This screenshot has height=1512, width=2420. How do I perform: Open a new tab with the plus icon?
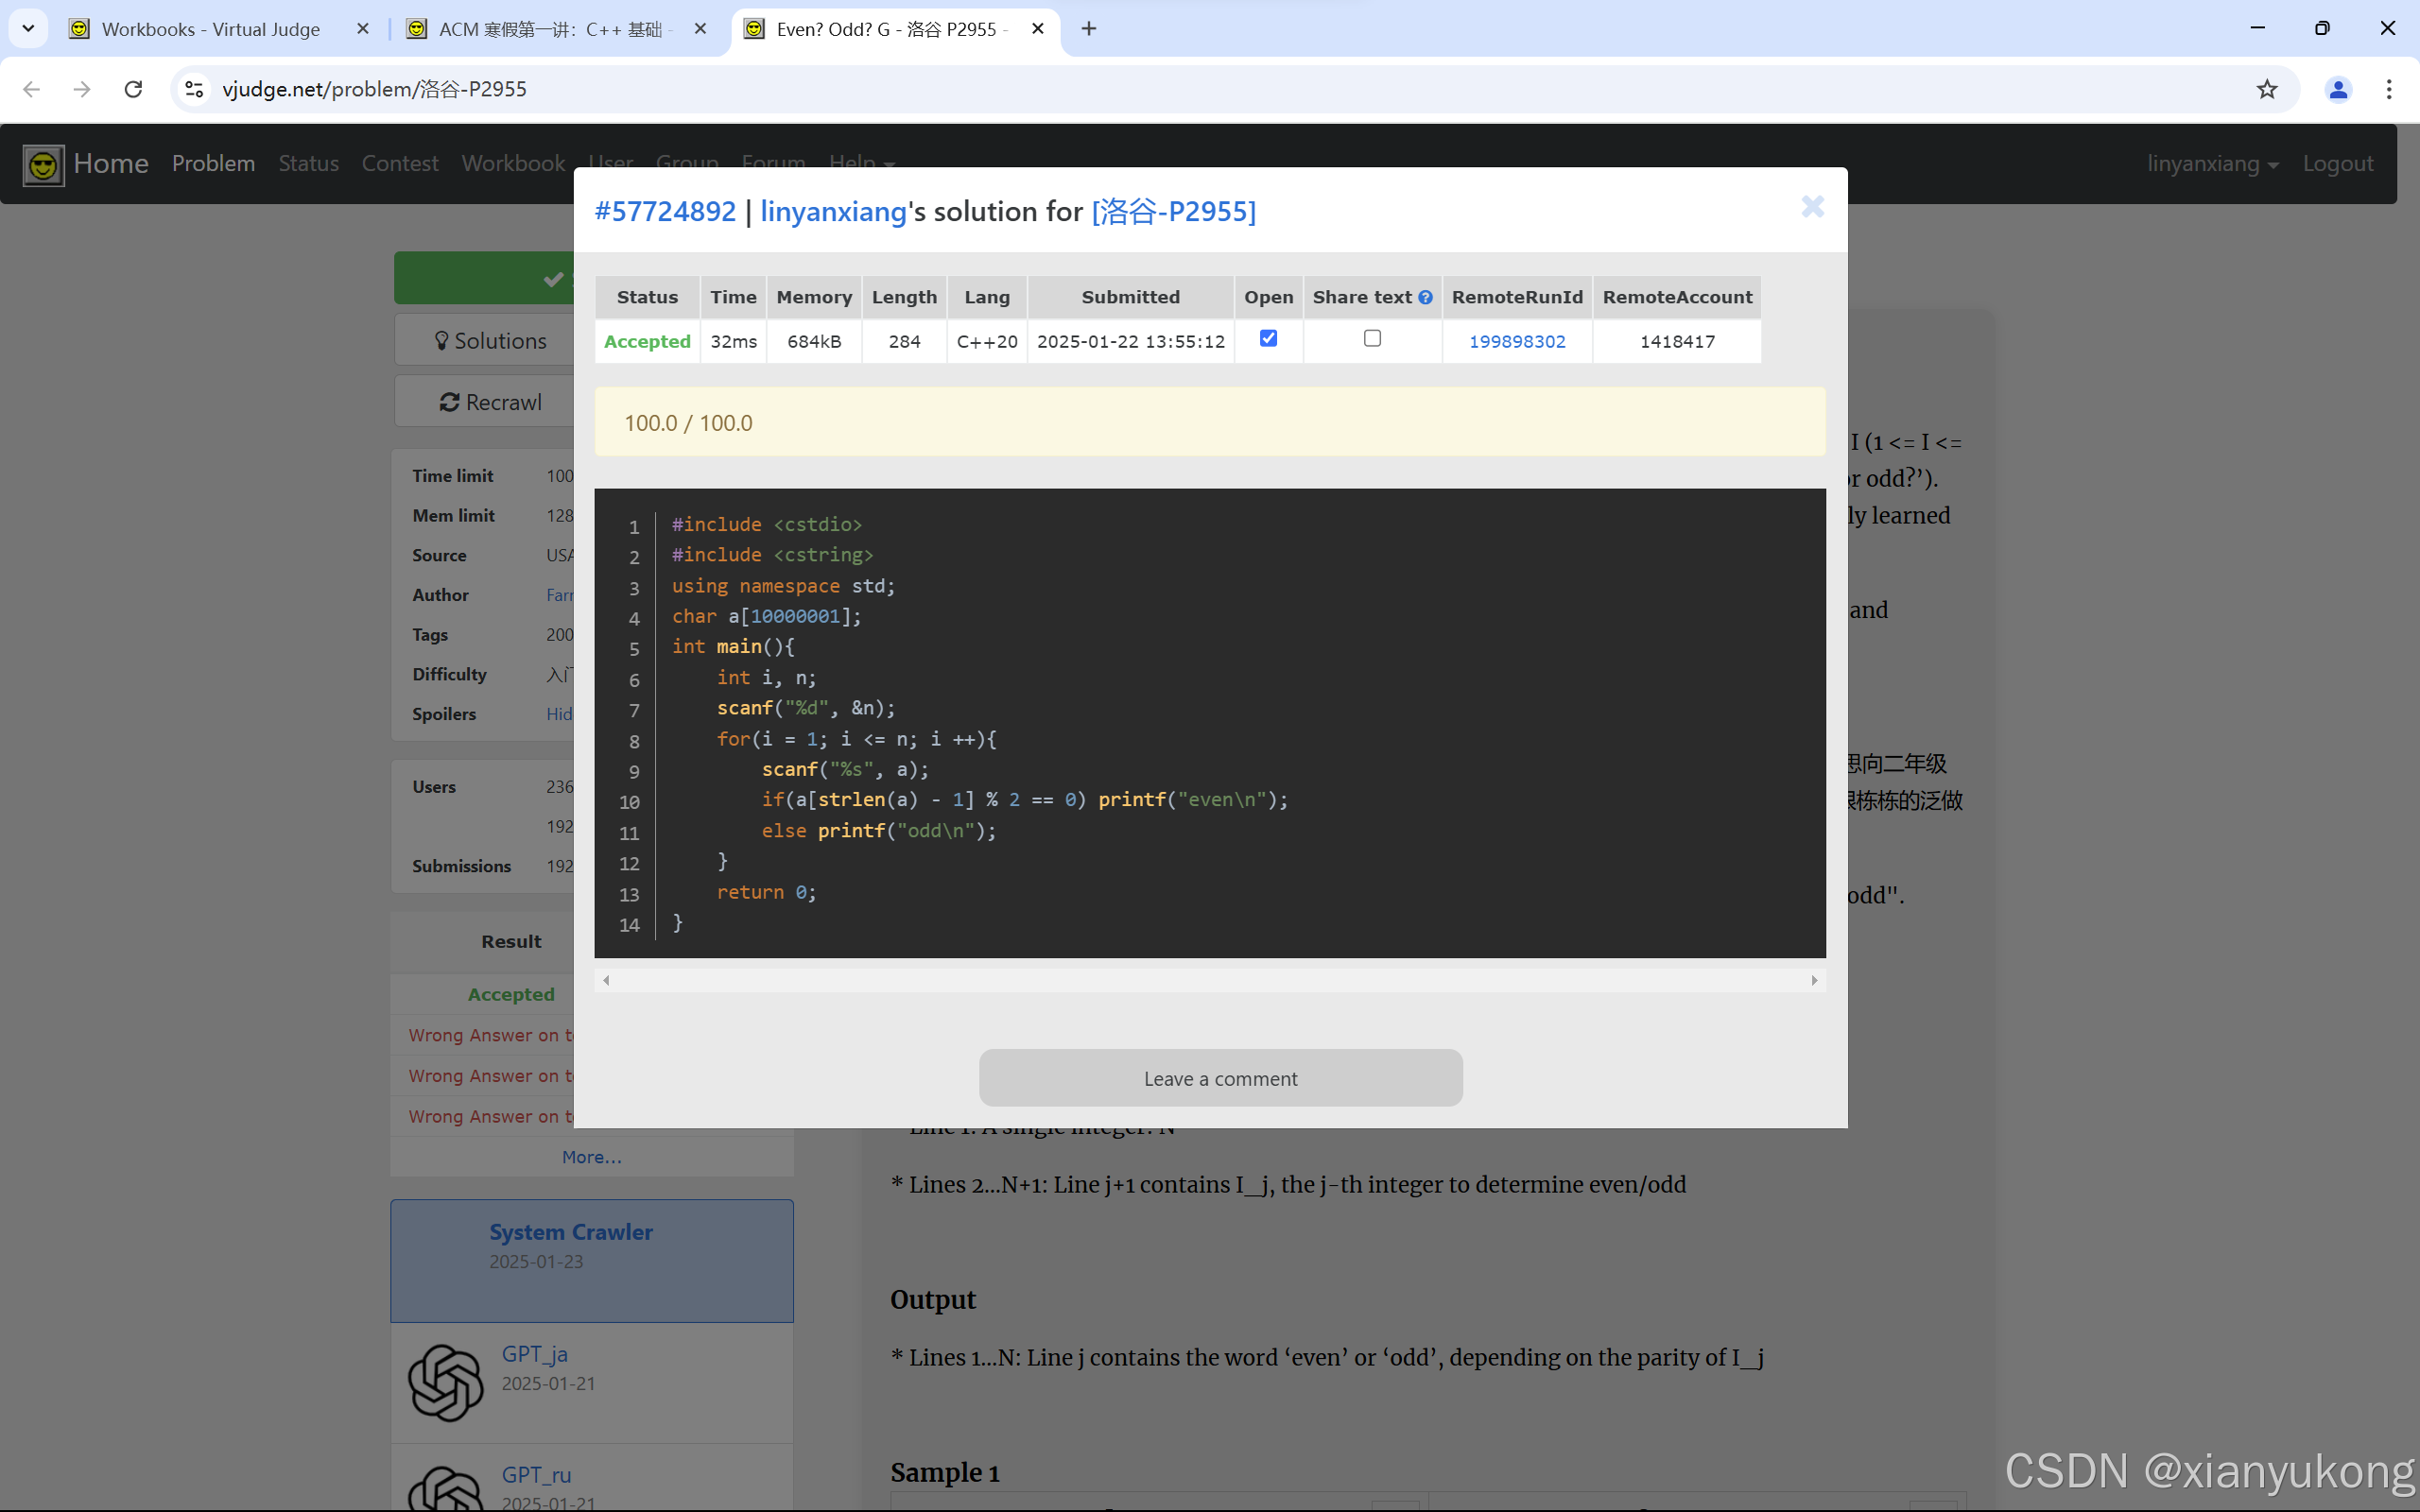(1089, 29)
